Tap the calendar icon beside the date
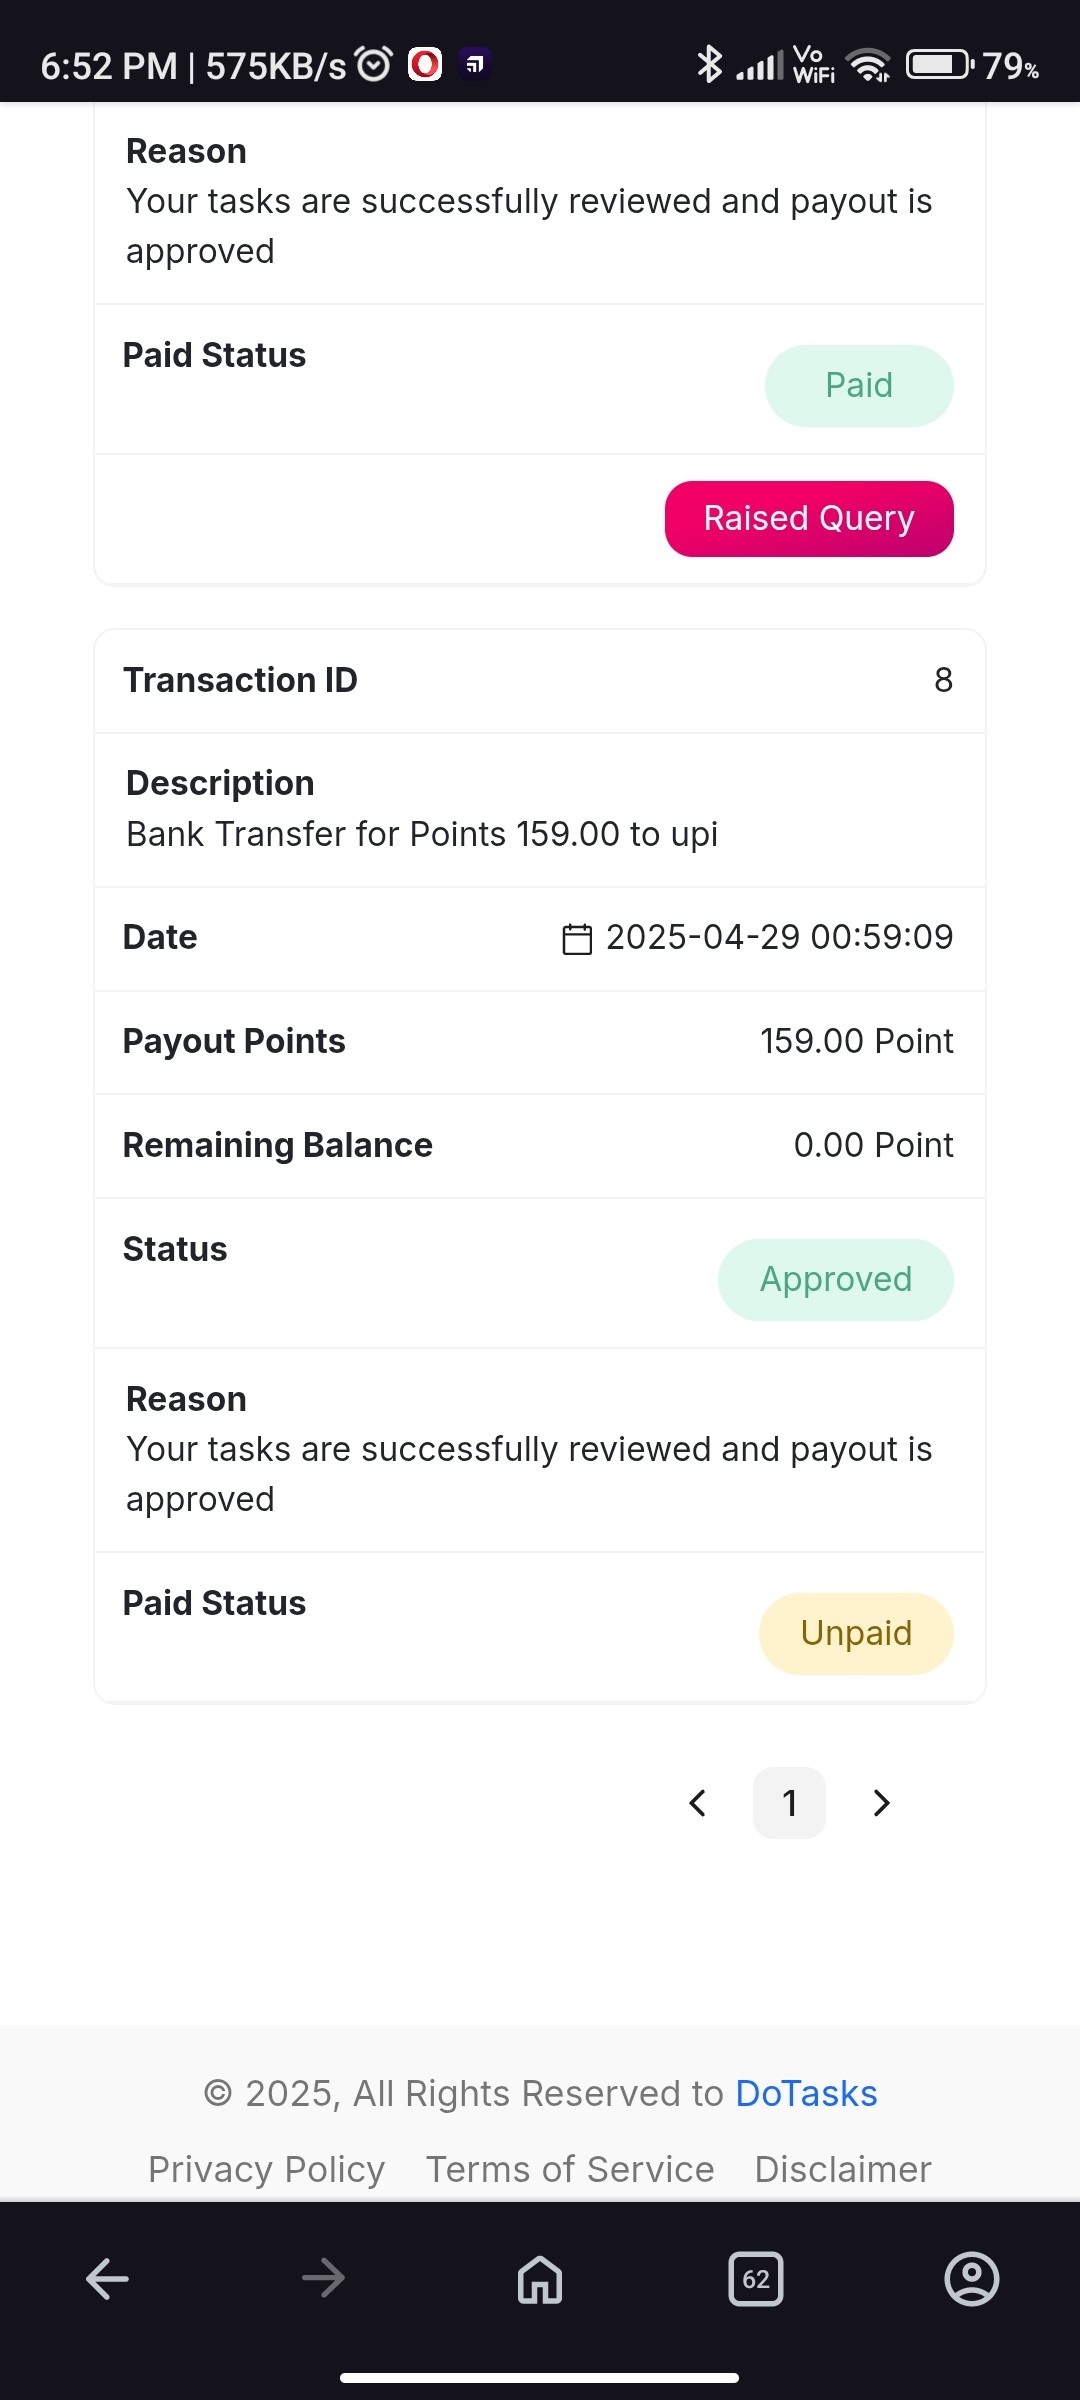This screenshot has height=2400, width=1080. [577, 939]
